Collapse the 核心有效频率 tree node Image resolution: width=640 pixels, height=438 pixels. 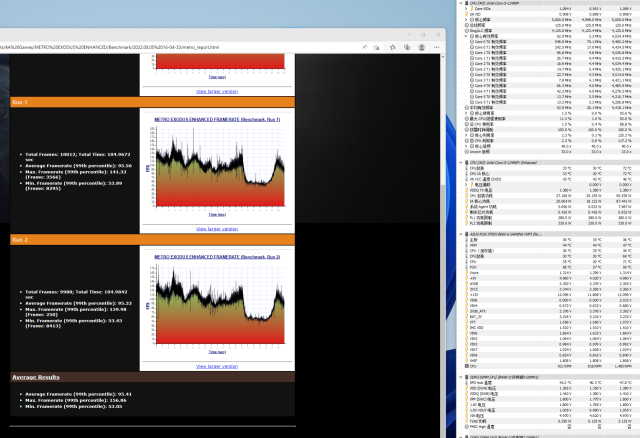pyautogui.click(x=467, y=36)
